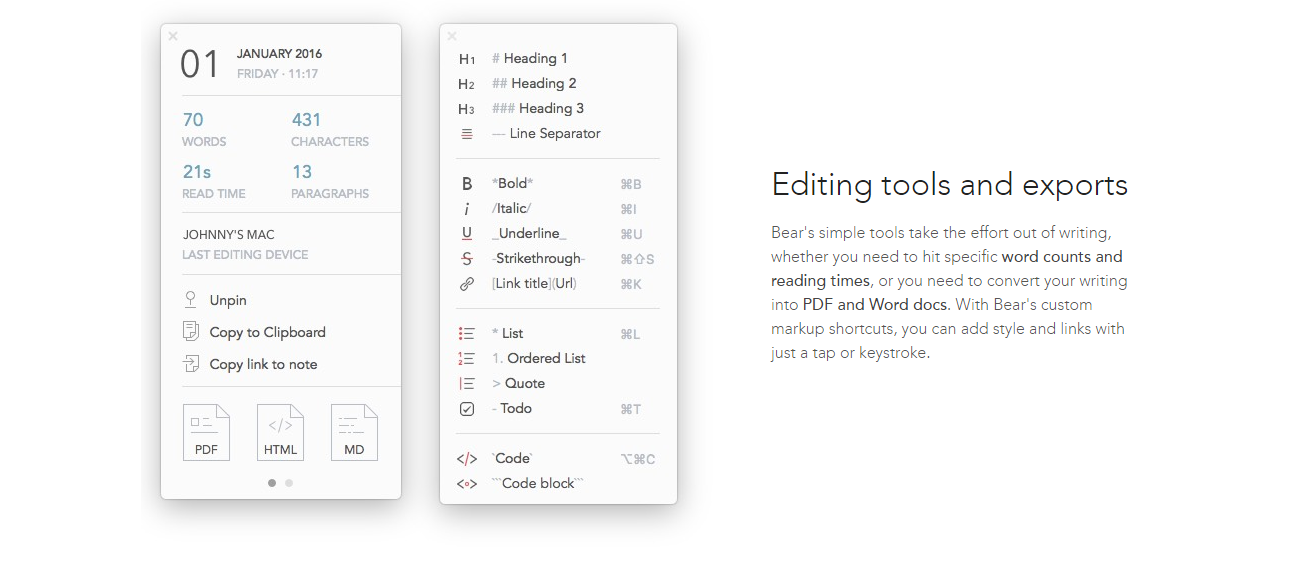Image resolution: width=1306 pixels, height=569 pixels.
Task: Export note as MD
Action: [x=355, y=432]
